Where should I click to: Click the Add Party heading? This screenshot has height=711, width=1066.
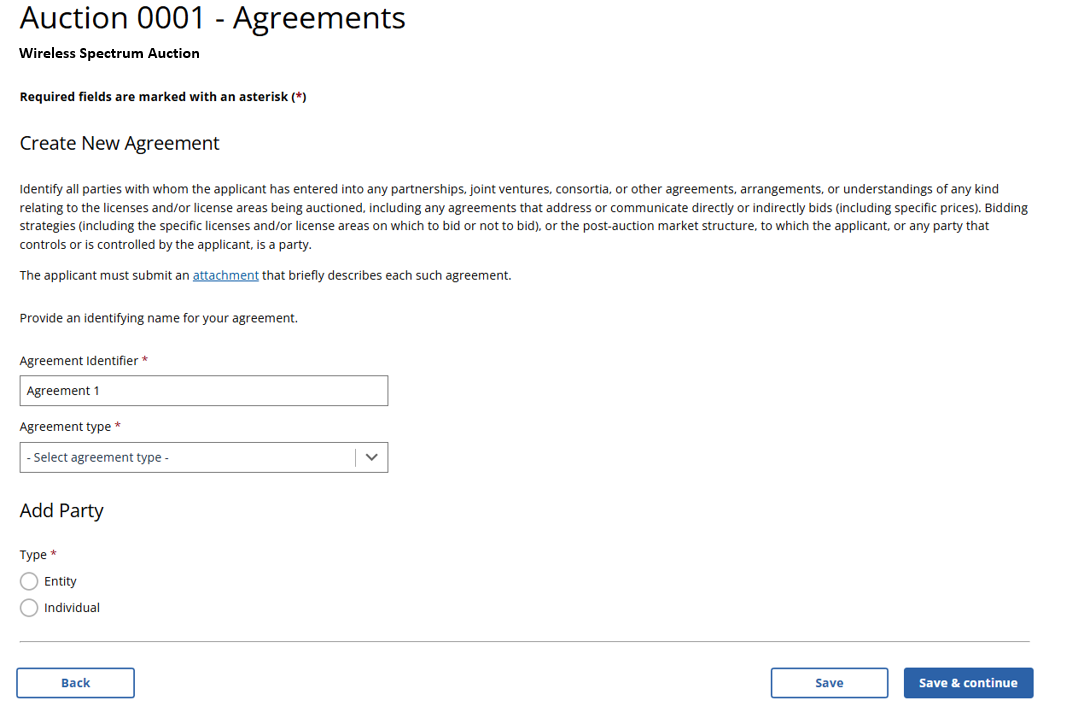[62, 511]
